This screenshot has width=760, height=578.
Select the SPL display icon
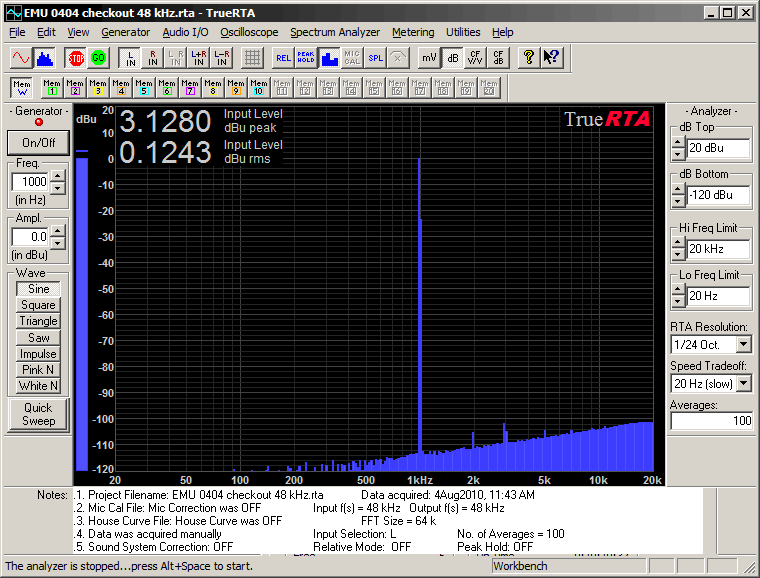coord(375,57)
